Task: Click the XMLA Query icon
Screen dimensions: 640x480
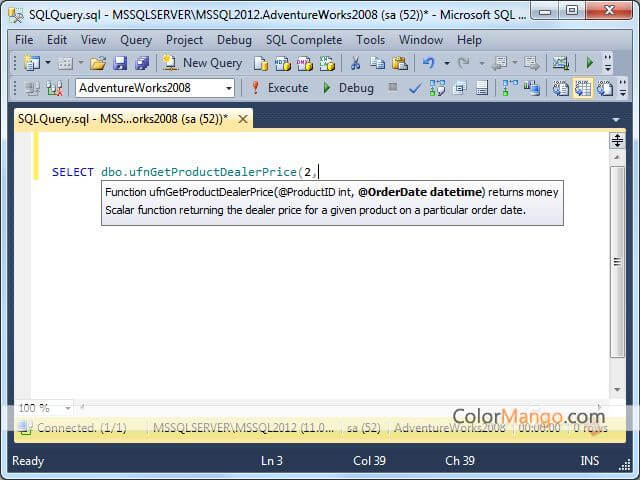Action: [x=327, y=63]
